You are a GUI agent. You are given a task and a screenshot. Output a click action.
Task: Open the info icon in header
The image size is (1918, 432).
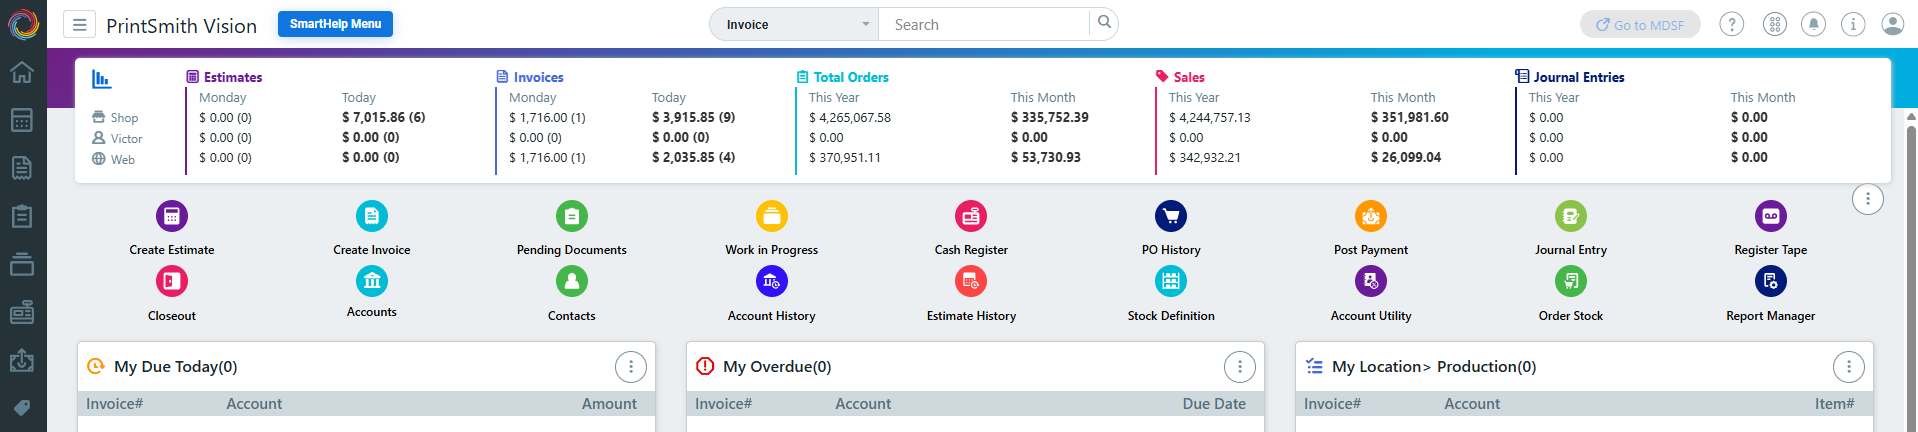[x=1853, y=25]
